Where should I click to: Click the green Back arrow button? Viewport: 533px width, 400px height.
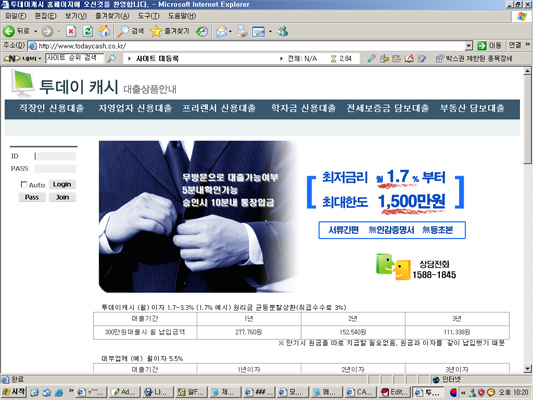(x=9, y=31)
